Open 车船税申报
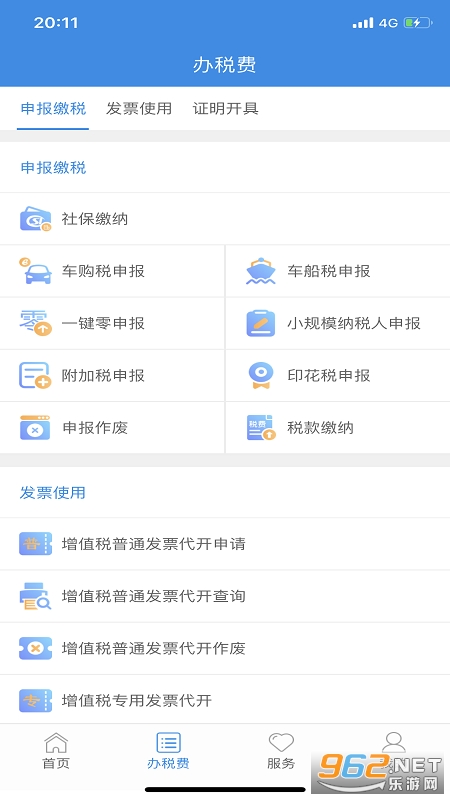The image size is (450, 800). pos(338,271)
